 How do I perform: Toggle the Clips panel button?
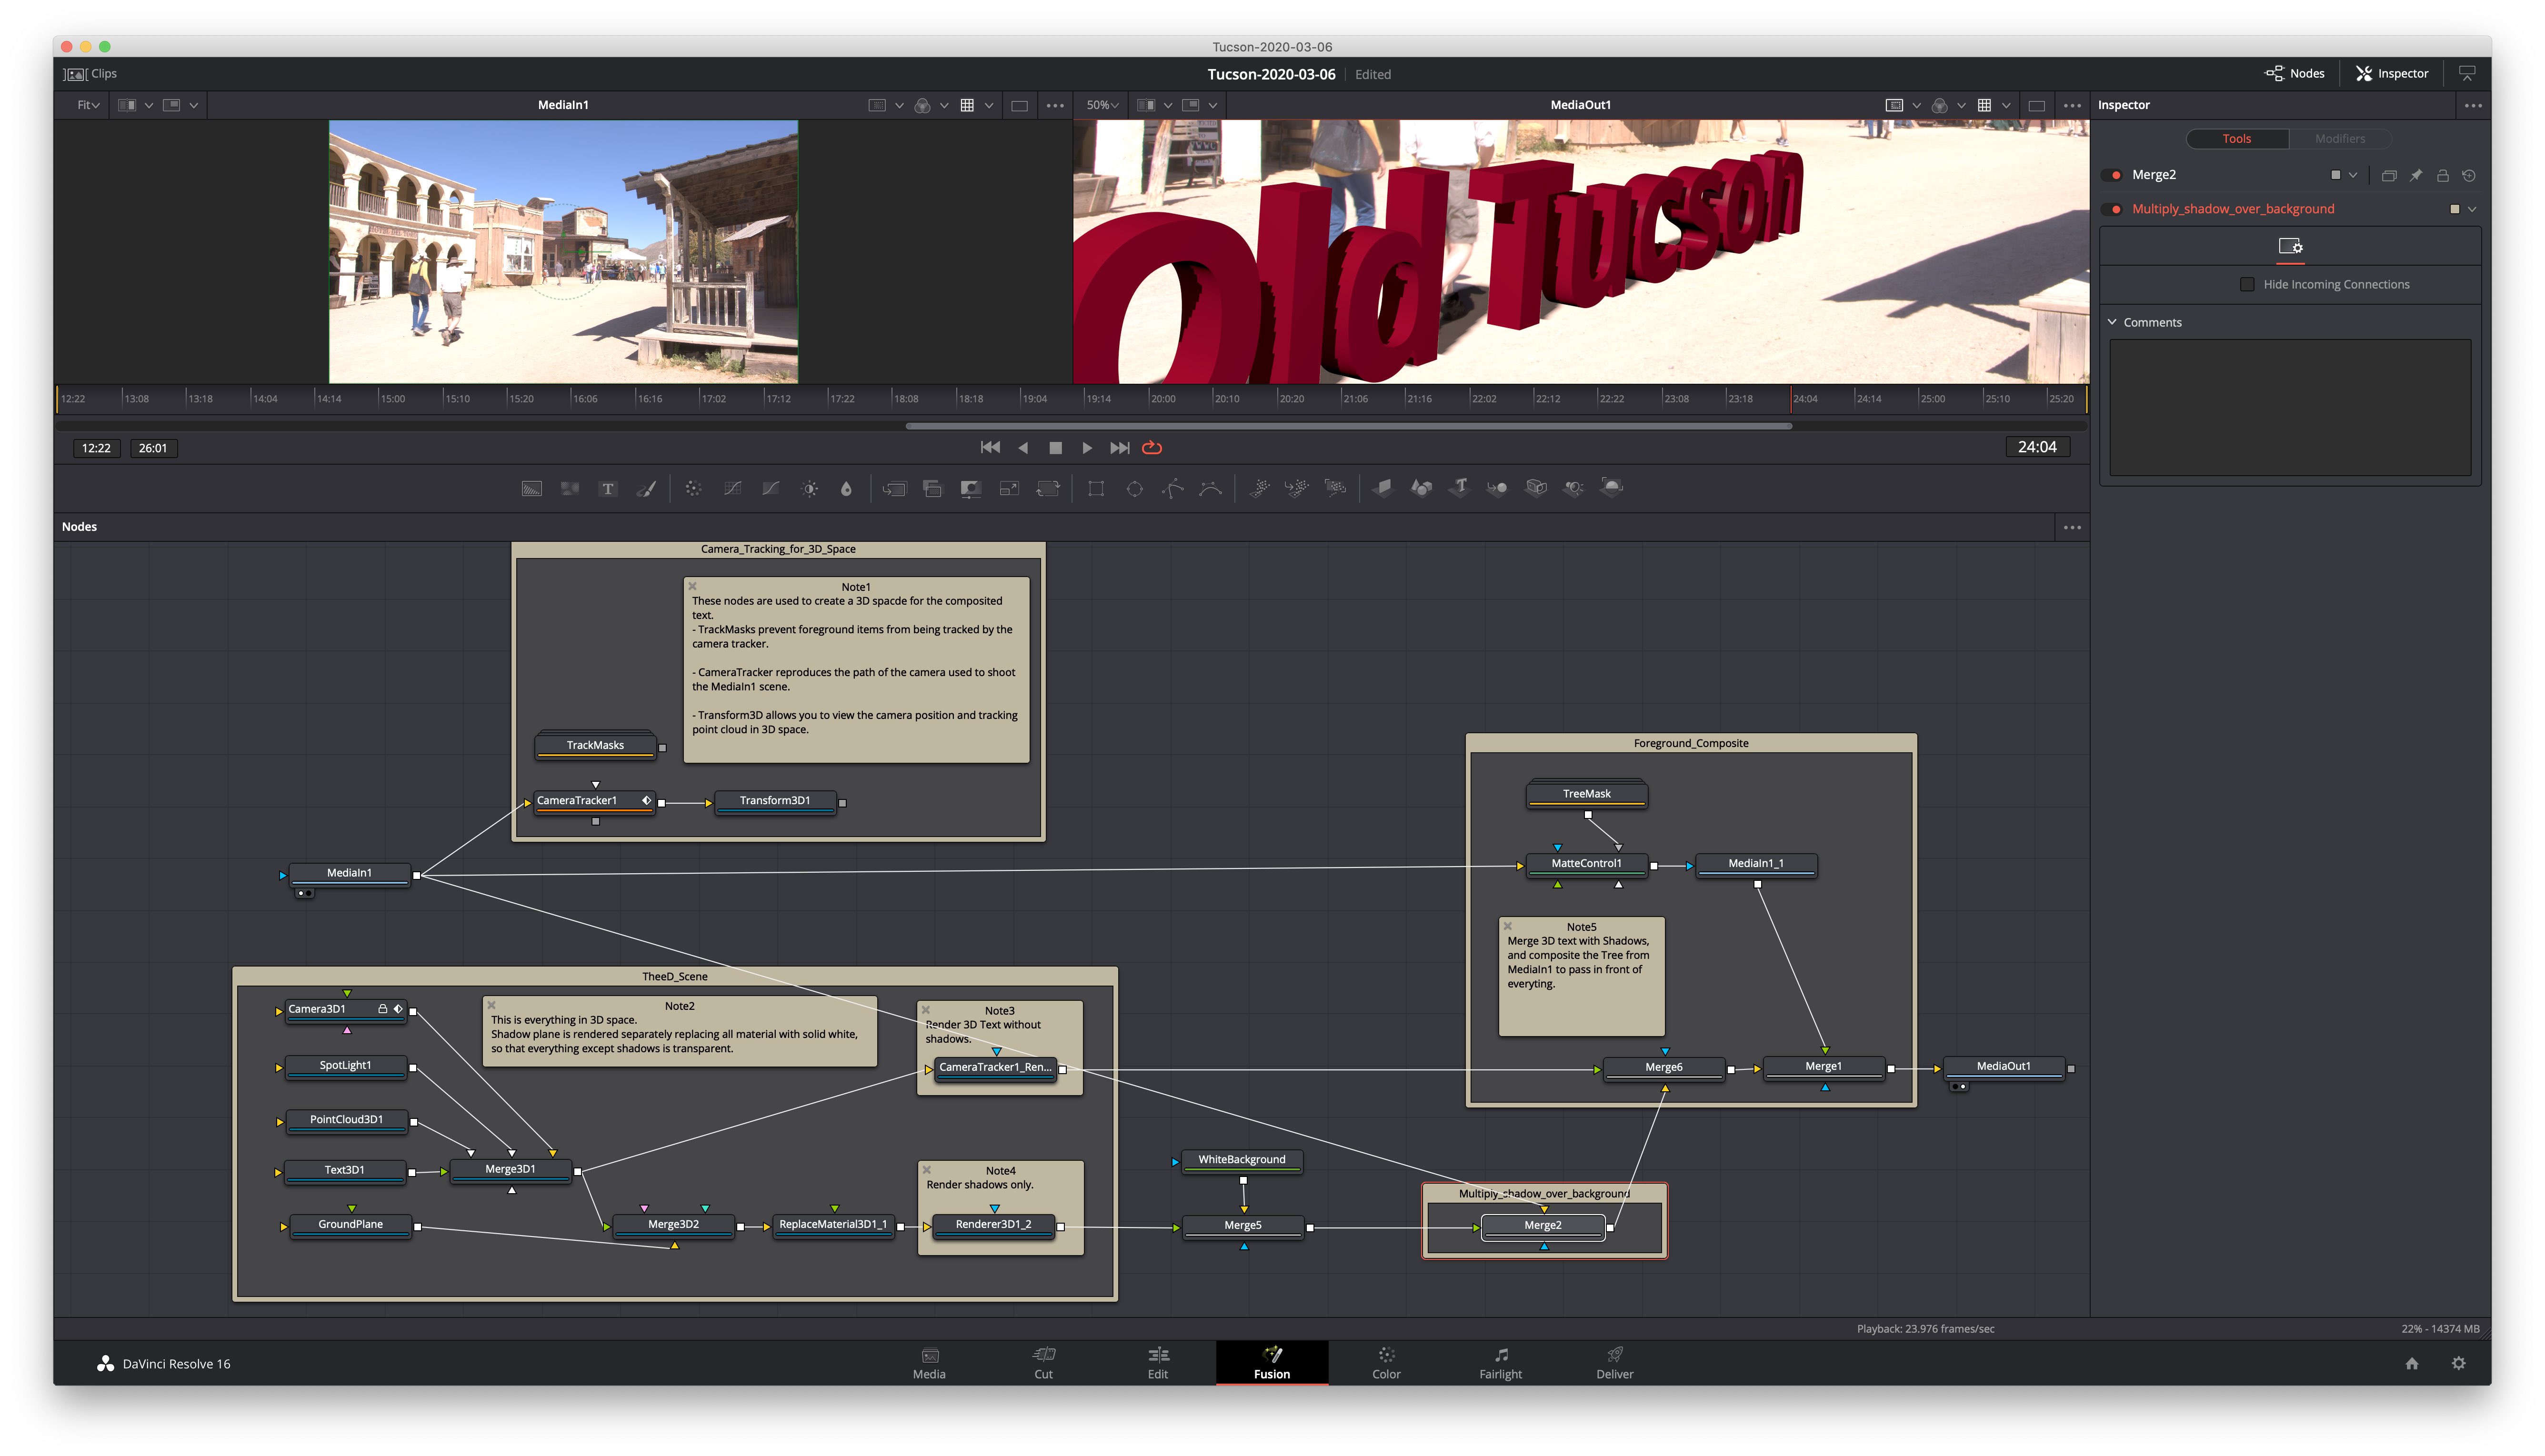[90, 74]
